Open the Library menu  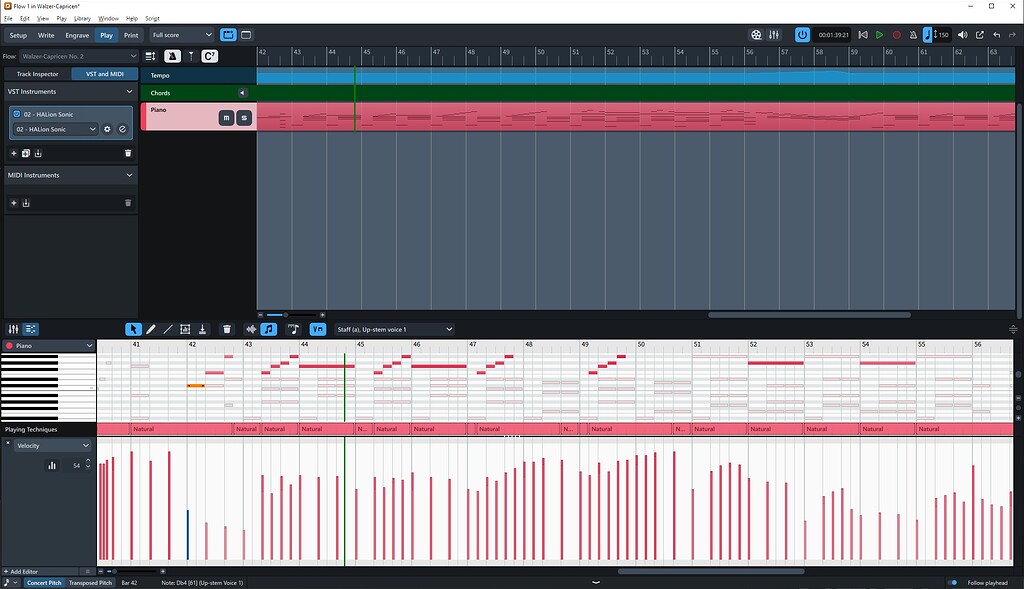82,17
